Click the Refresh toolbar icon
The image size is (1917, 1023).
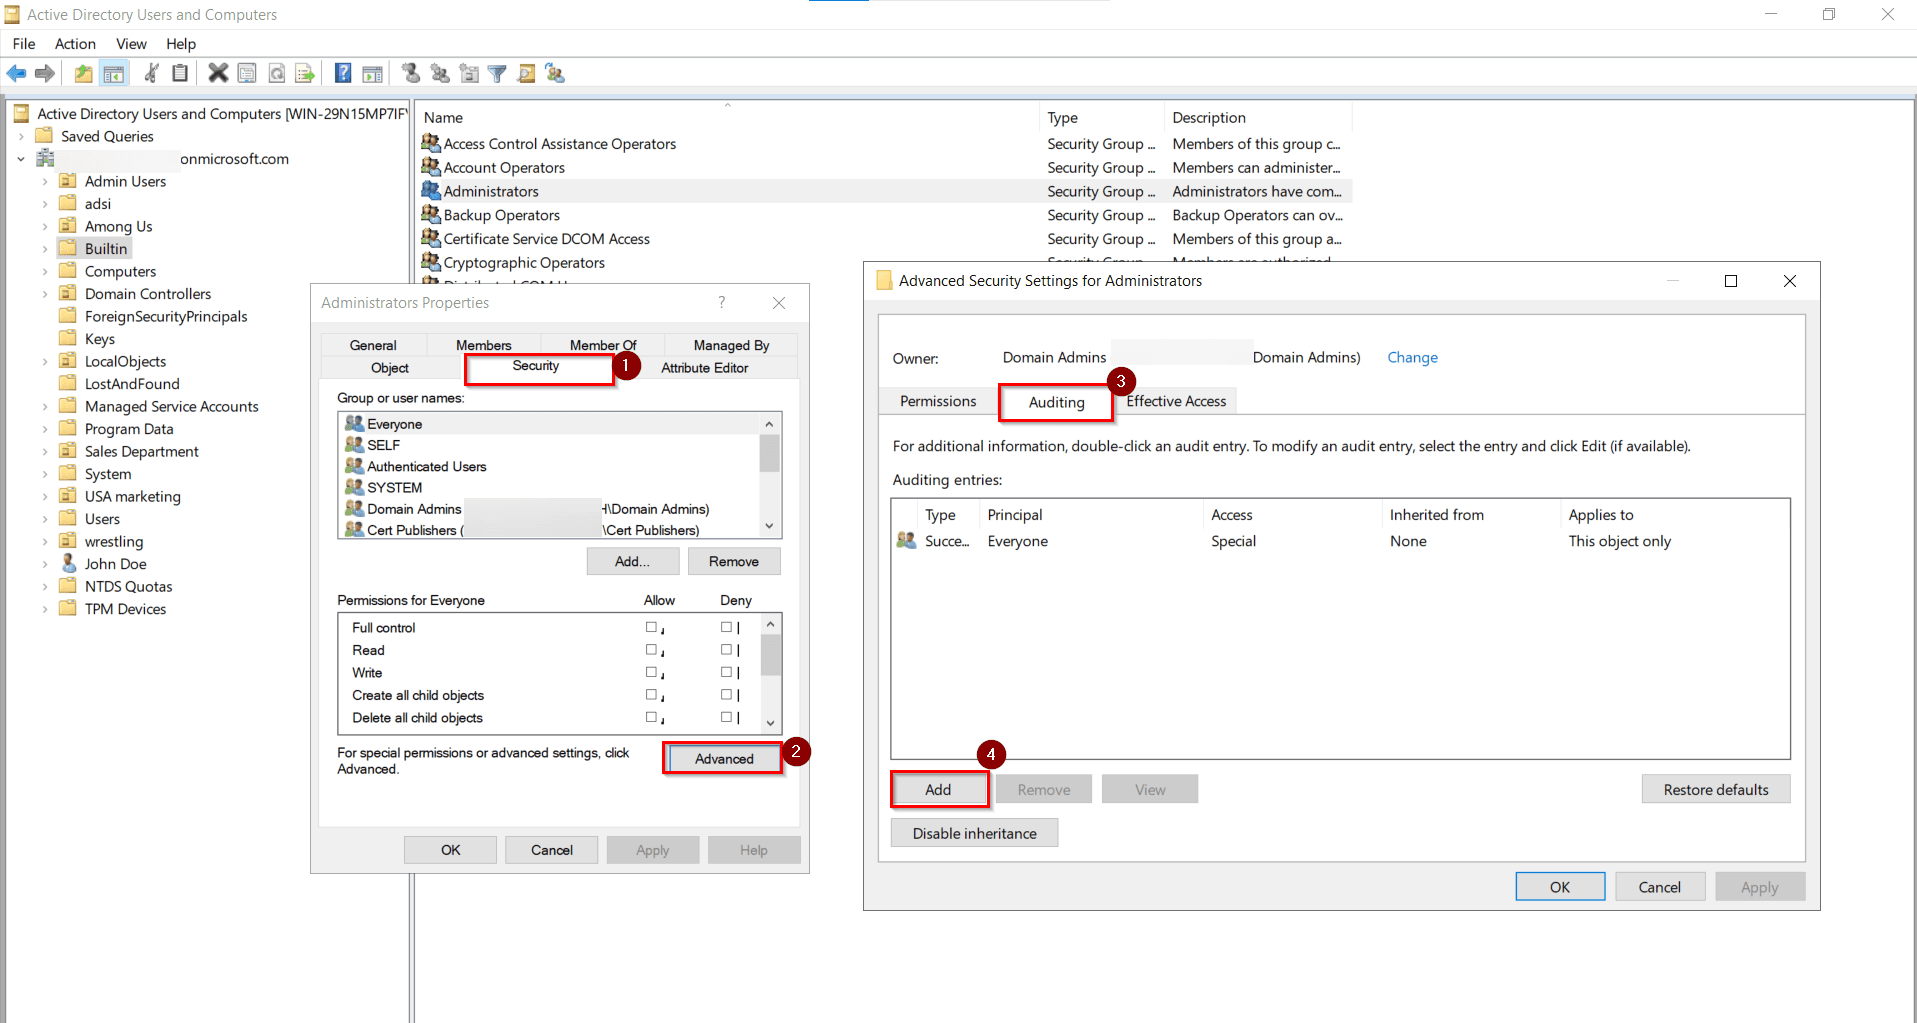pos(276,73)
